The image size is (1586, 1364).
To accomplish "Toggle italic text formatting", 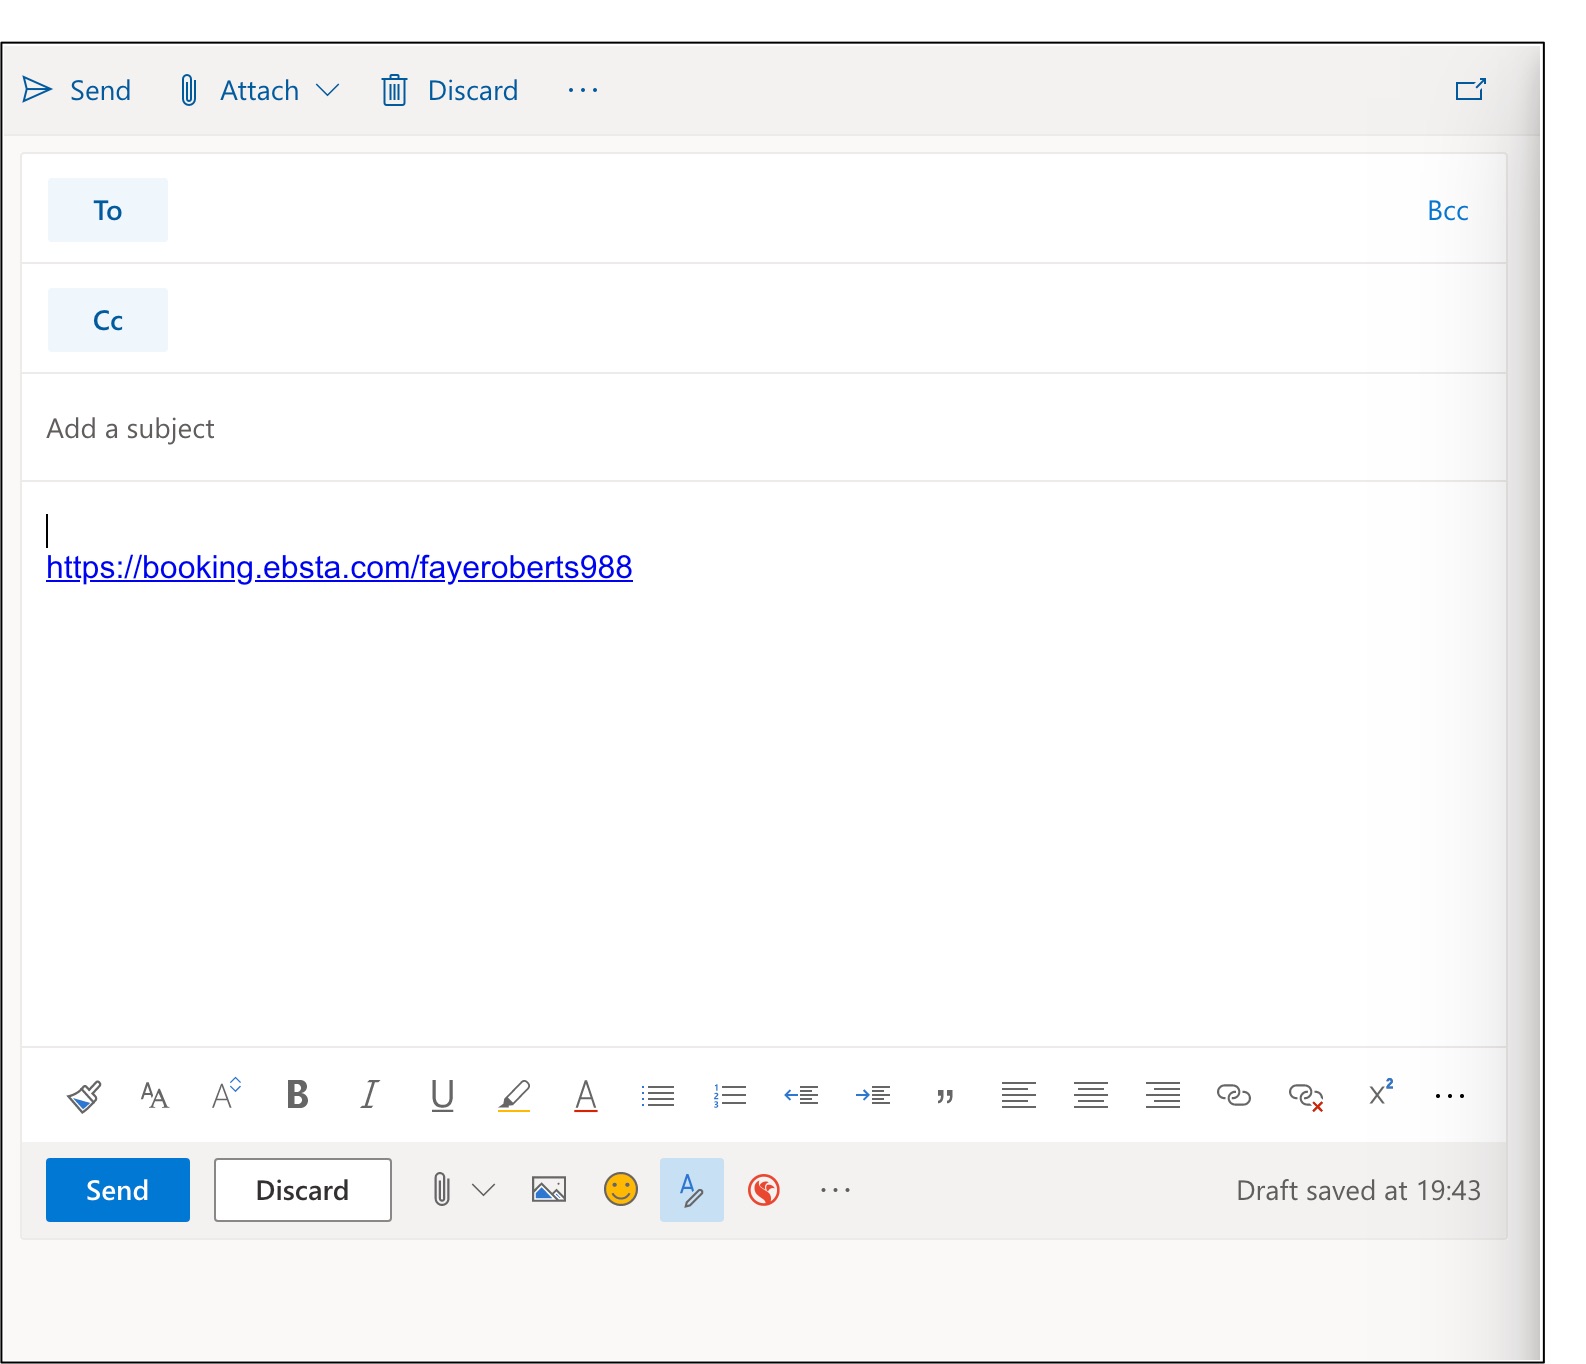I will point(369,1096).
